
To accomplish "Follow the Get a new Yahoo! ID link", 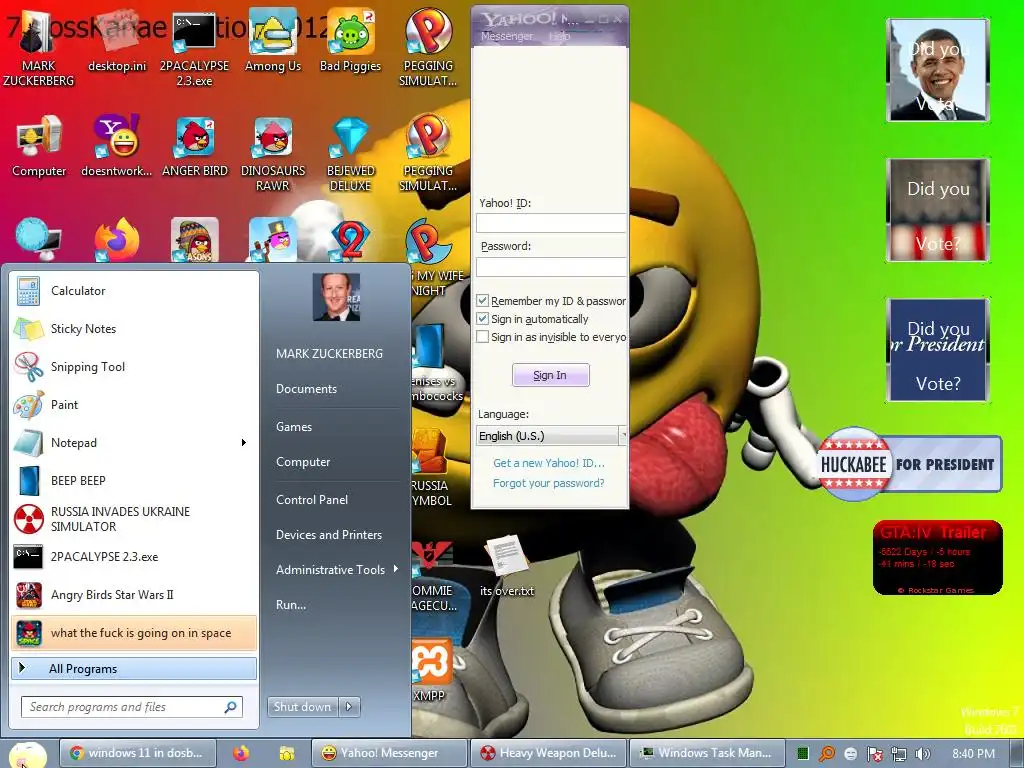I will pyautogui.click(x=549, y=463).
